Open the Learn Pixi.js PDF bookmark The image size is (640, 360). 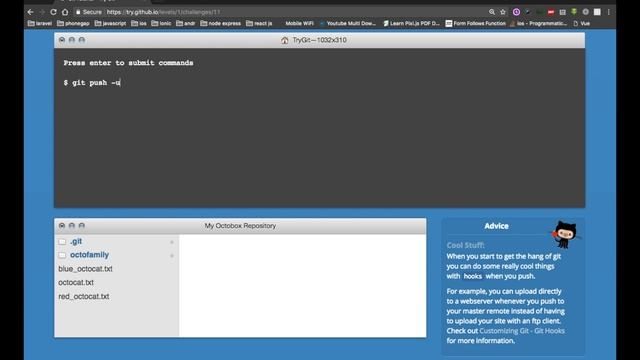(x=411, y=23)
